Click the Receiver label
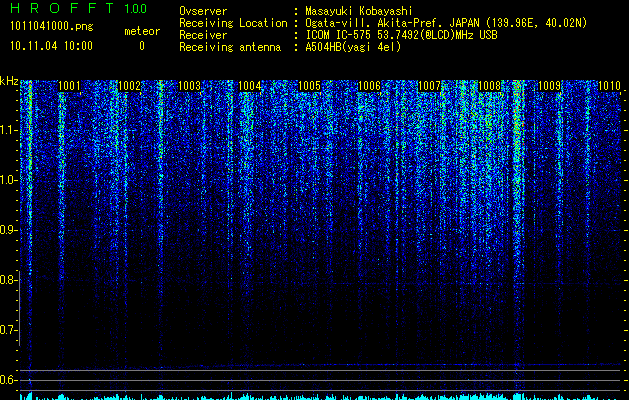 [203, 35]
